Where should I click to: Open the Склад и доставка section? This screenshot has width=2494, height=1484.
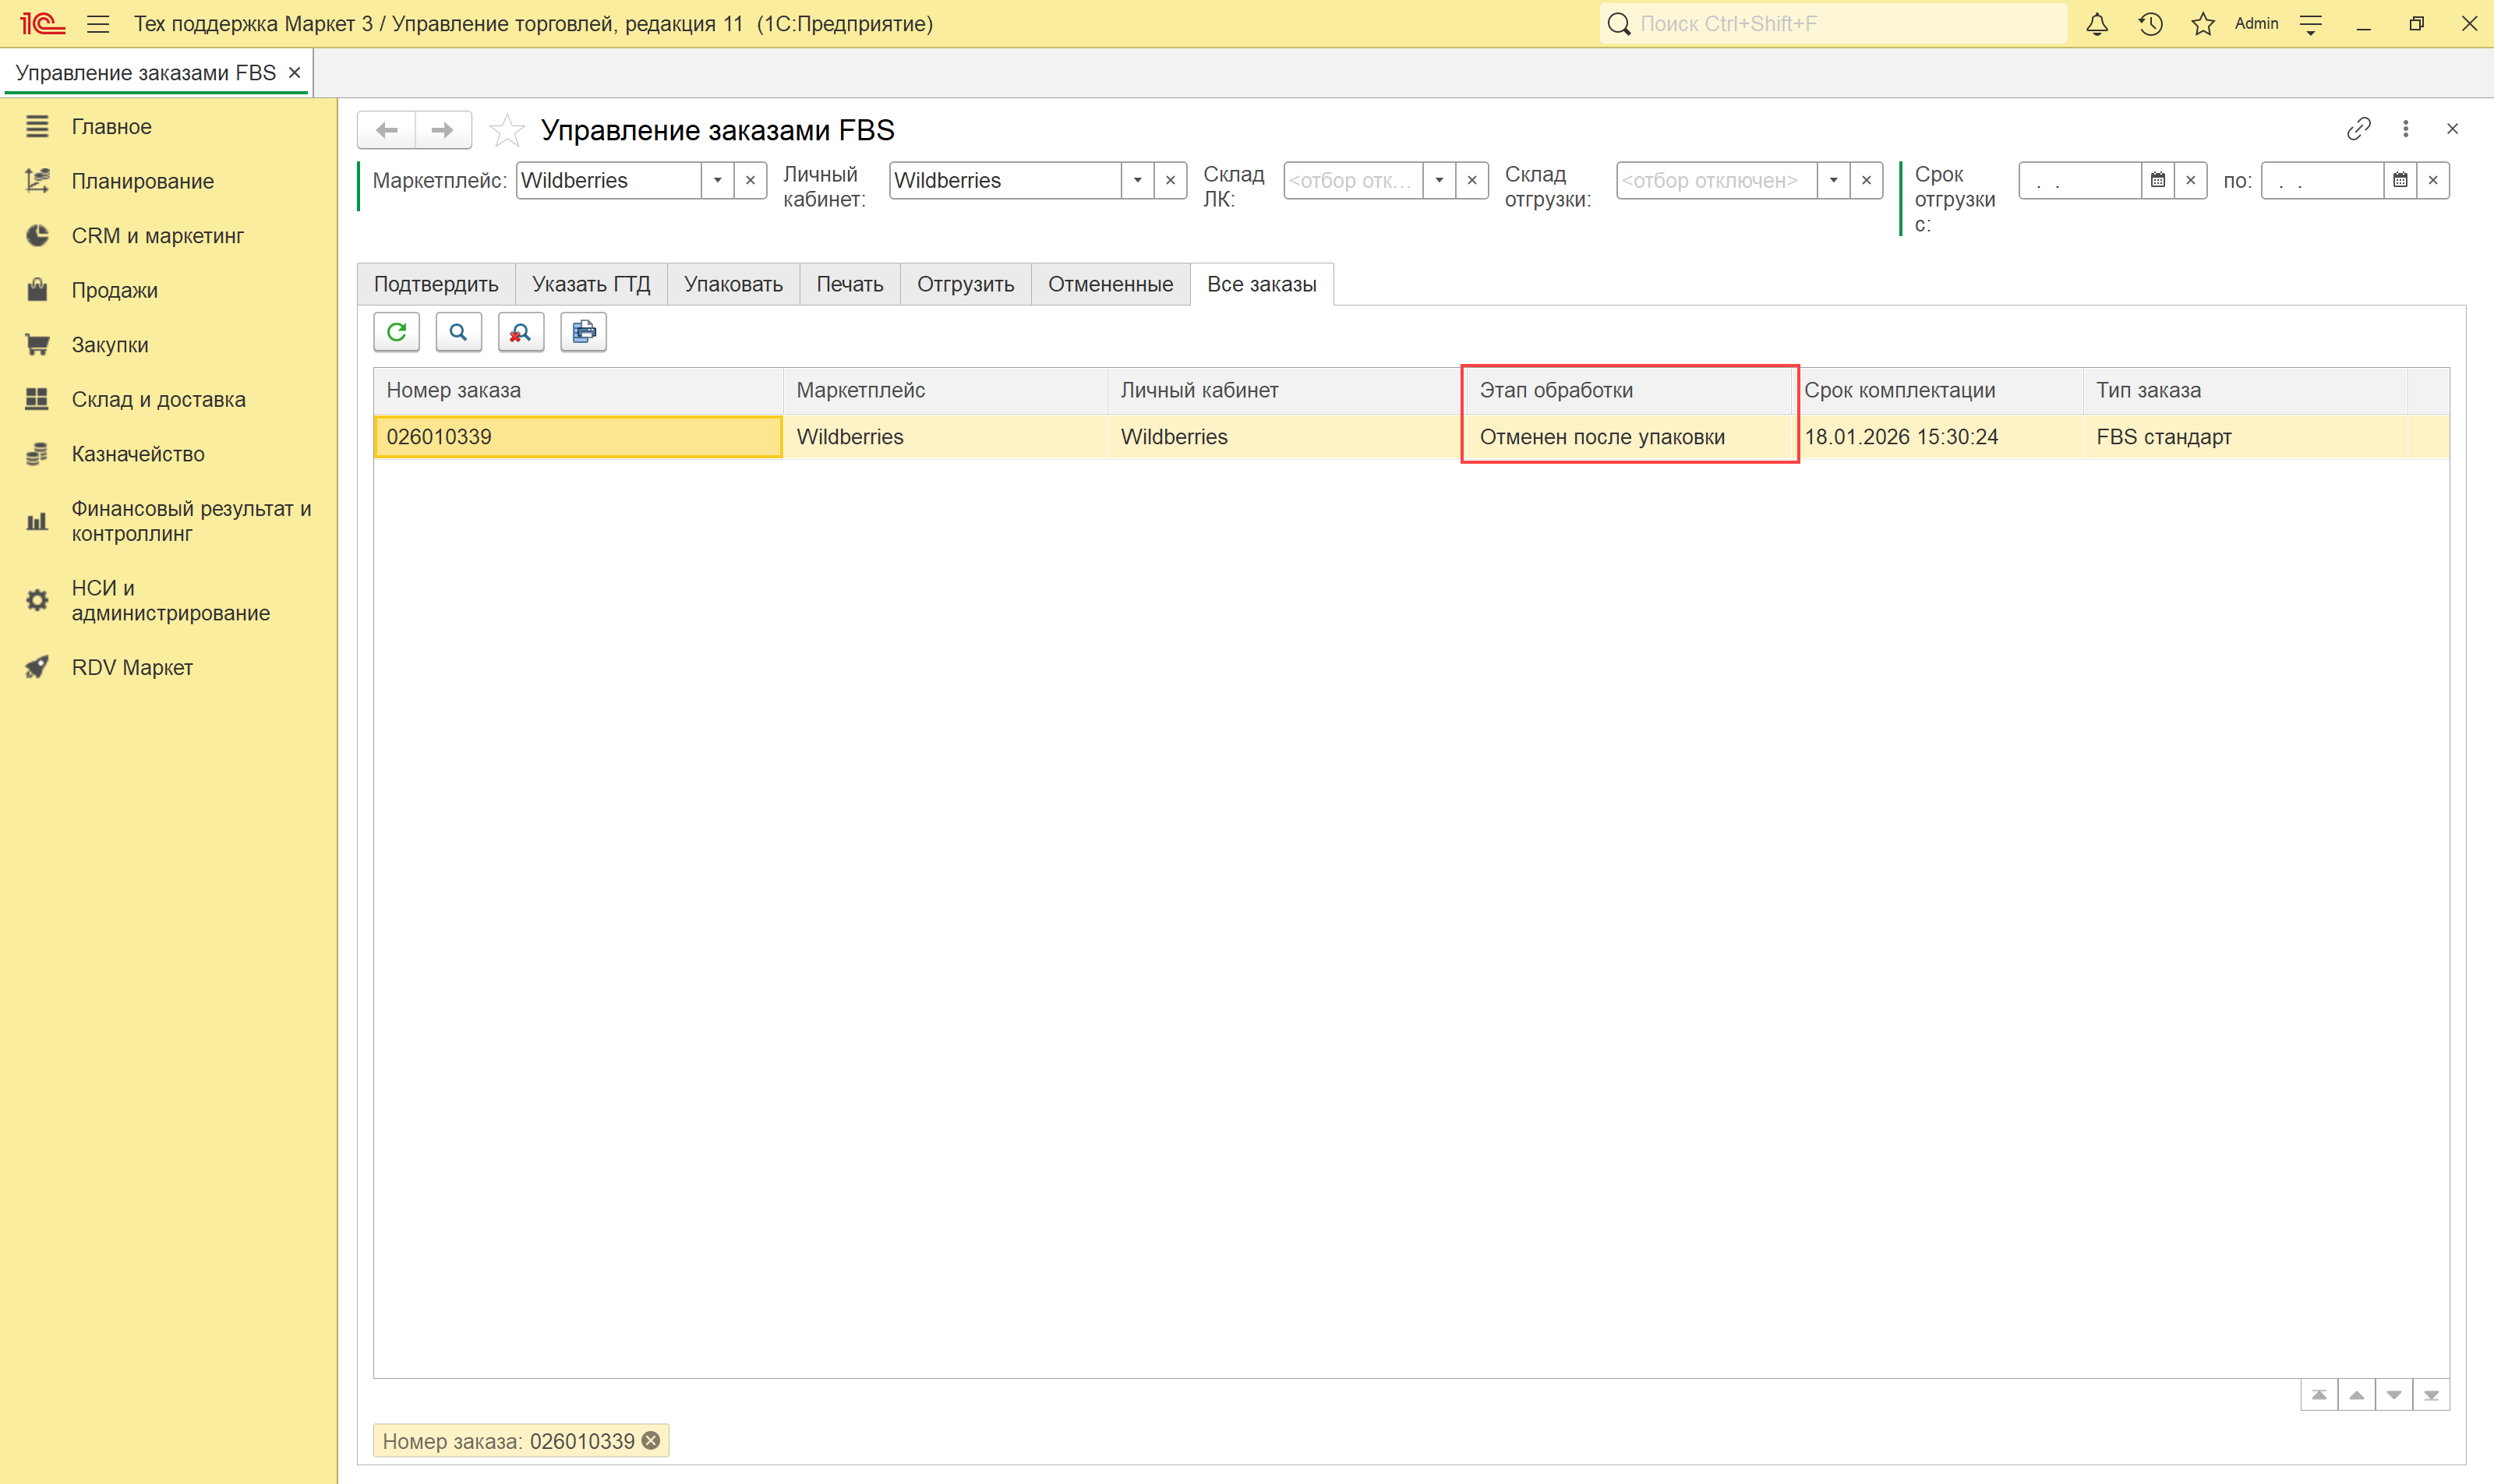(x=158, y=399)
